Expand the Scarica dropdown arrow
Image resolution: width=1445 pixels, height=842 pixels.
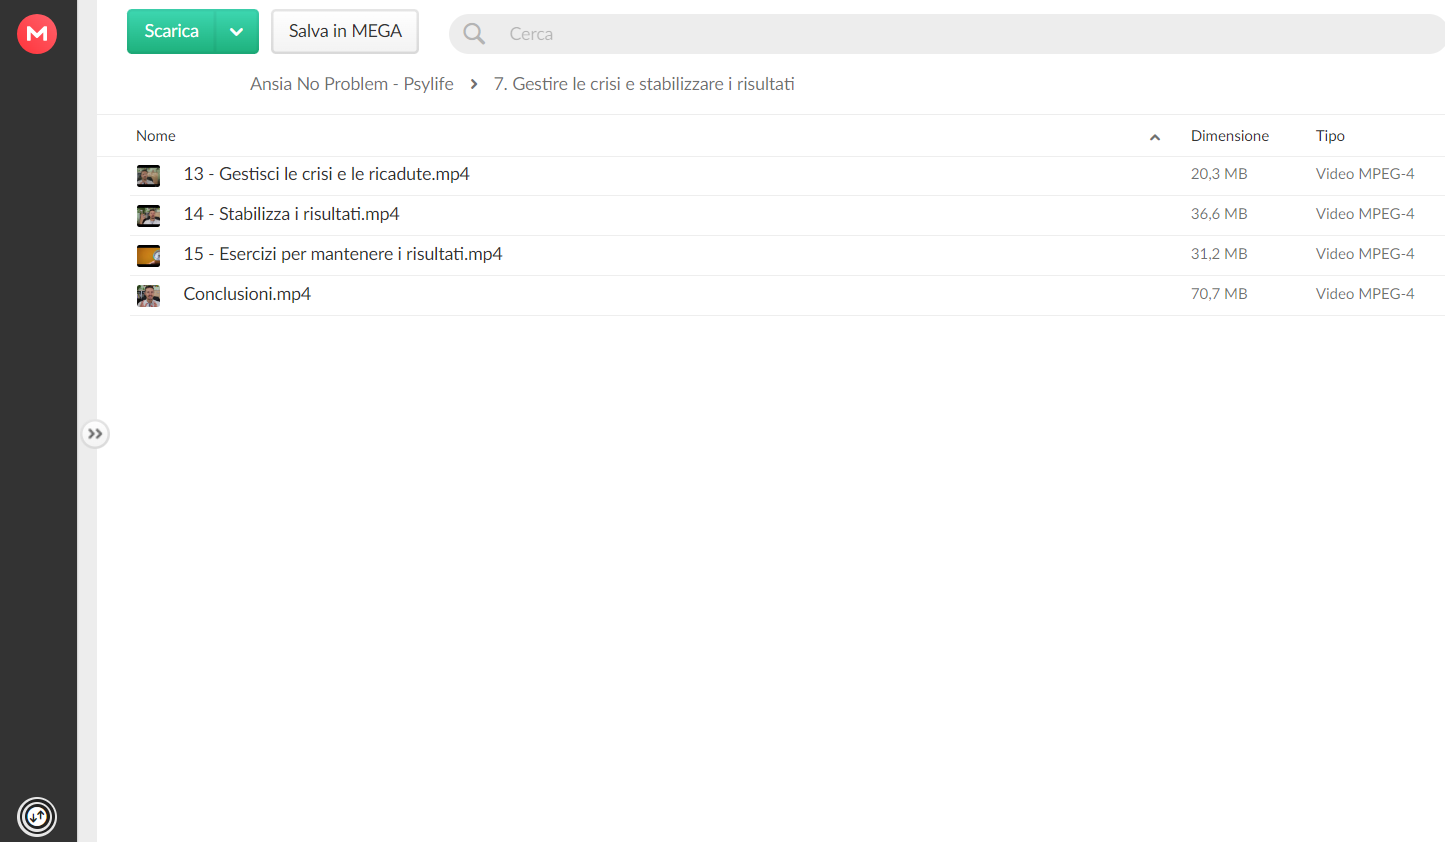coord(237,31)
